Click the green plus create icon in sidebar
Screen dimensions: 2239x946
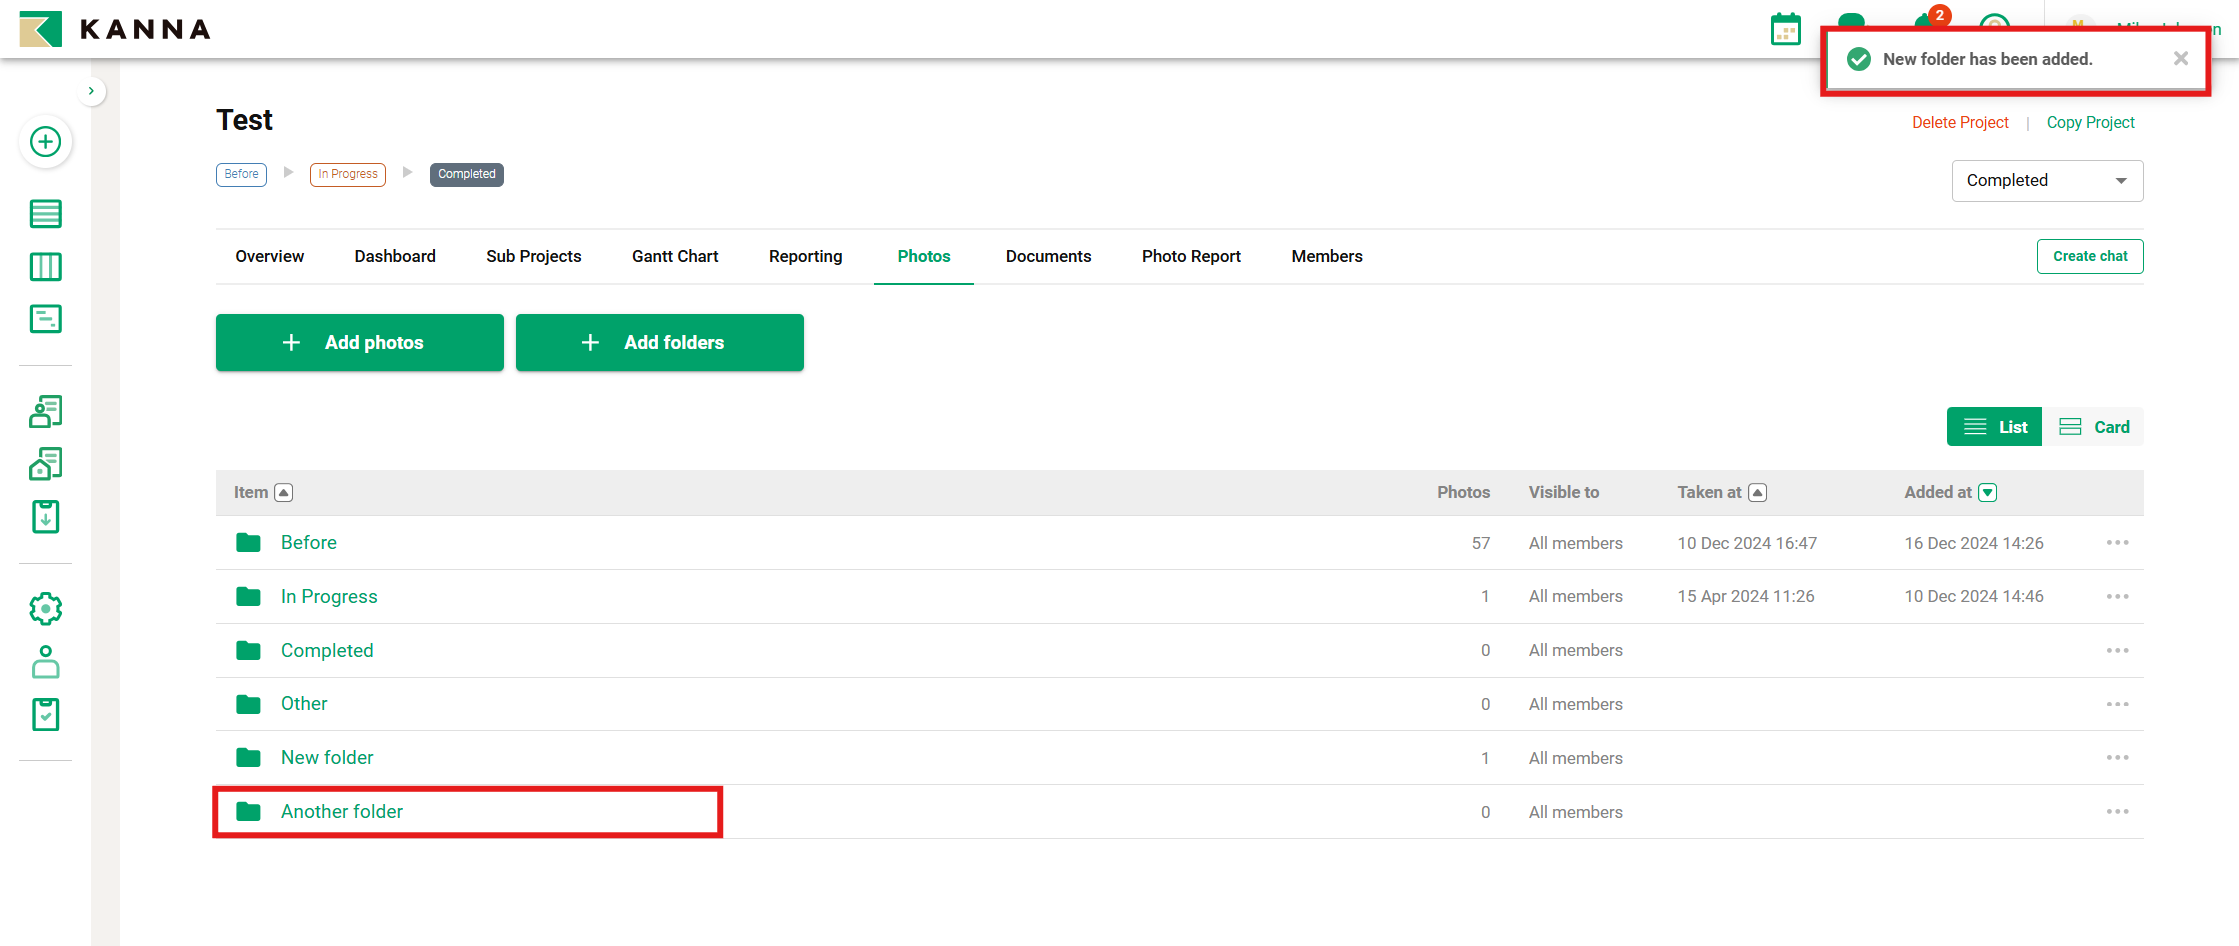coord(45,142)
